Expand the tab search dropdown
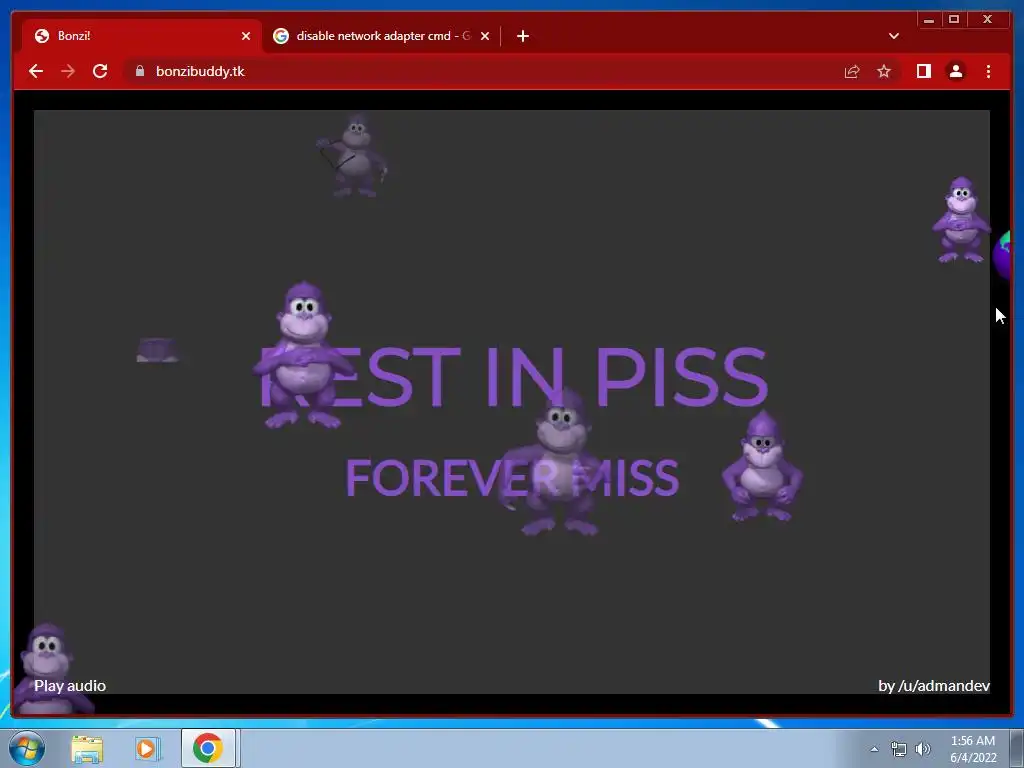Screen dimensions: 1024x768 click(x=894, y=36)
